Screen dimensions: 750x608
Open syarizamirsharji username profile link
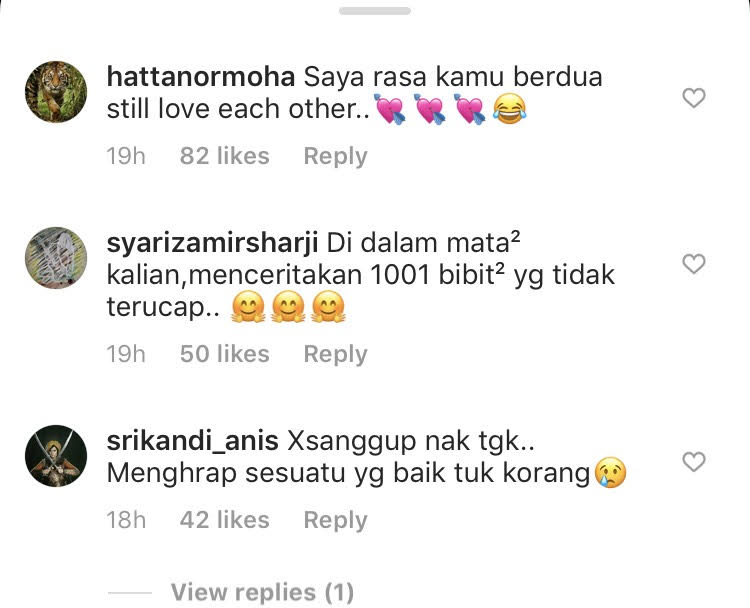[212, 243]
